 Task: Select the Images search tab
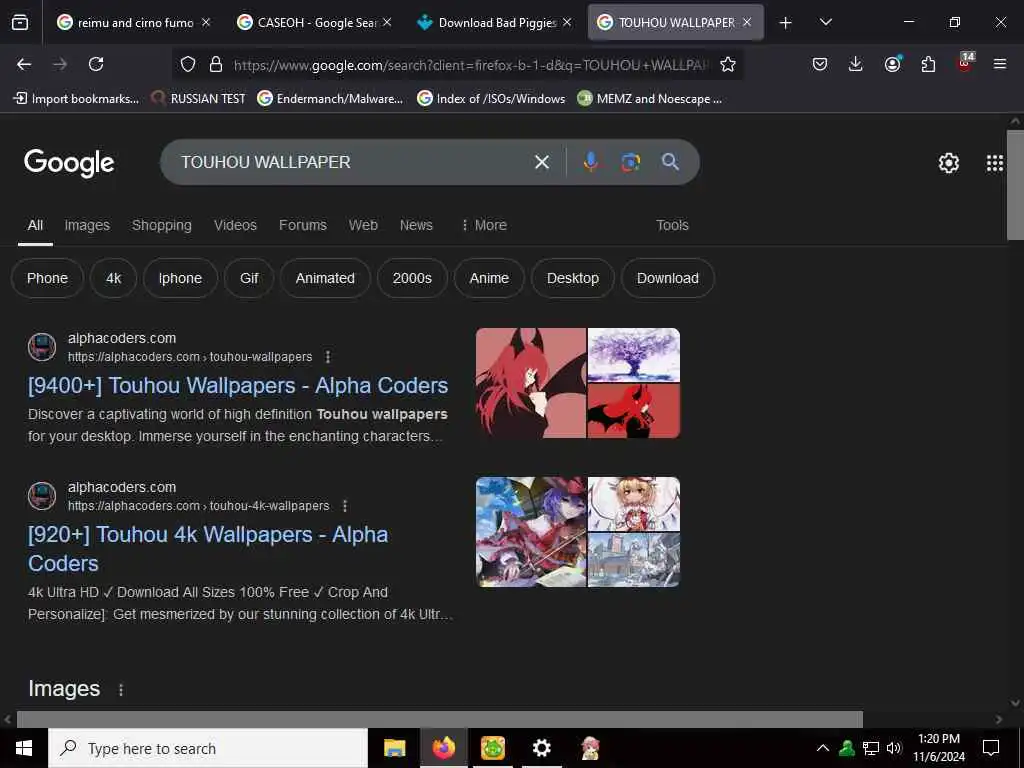click(x=87, y=225)
